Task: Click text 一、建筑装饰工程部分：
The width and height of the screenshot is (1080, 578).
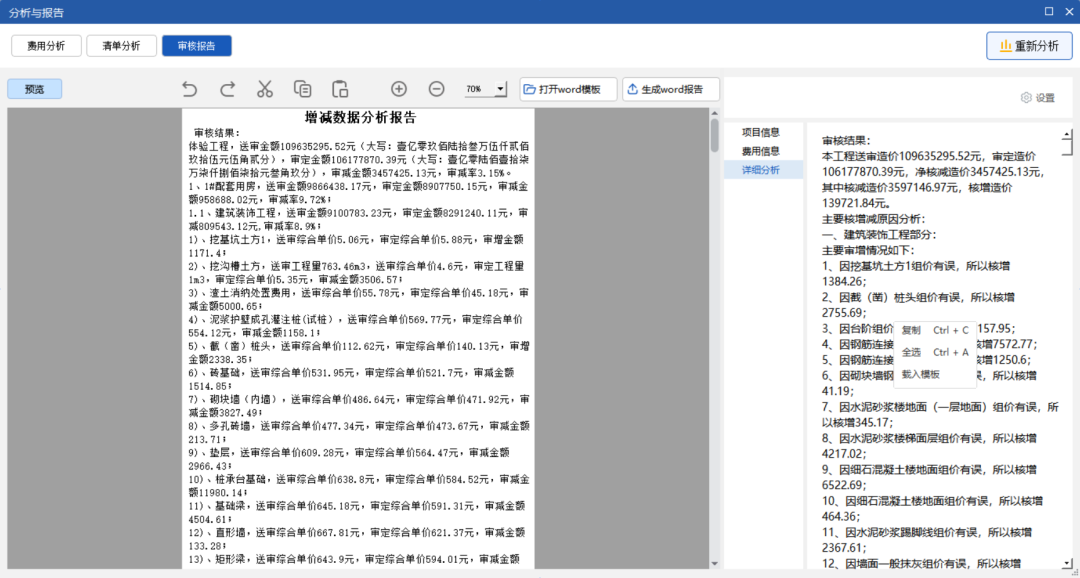Action: click(x=879, y=234)
